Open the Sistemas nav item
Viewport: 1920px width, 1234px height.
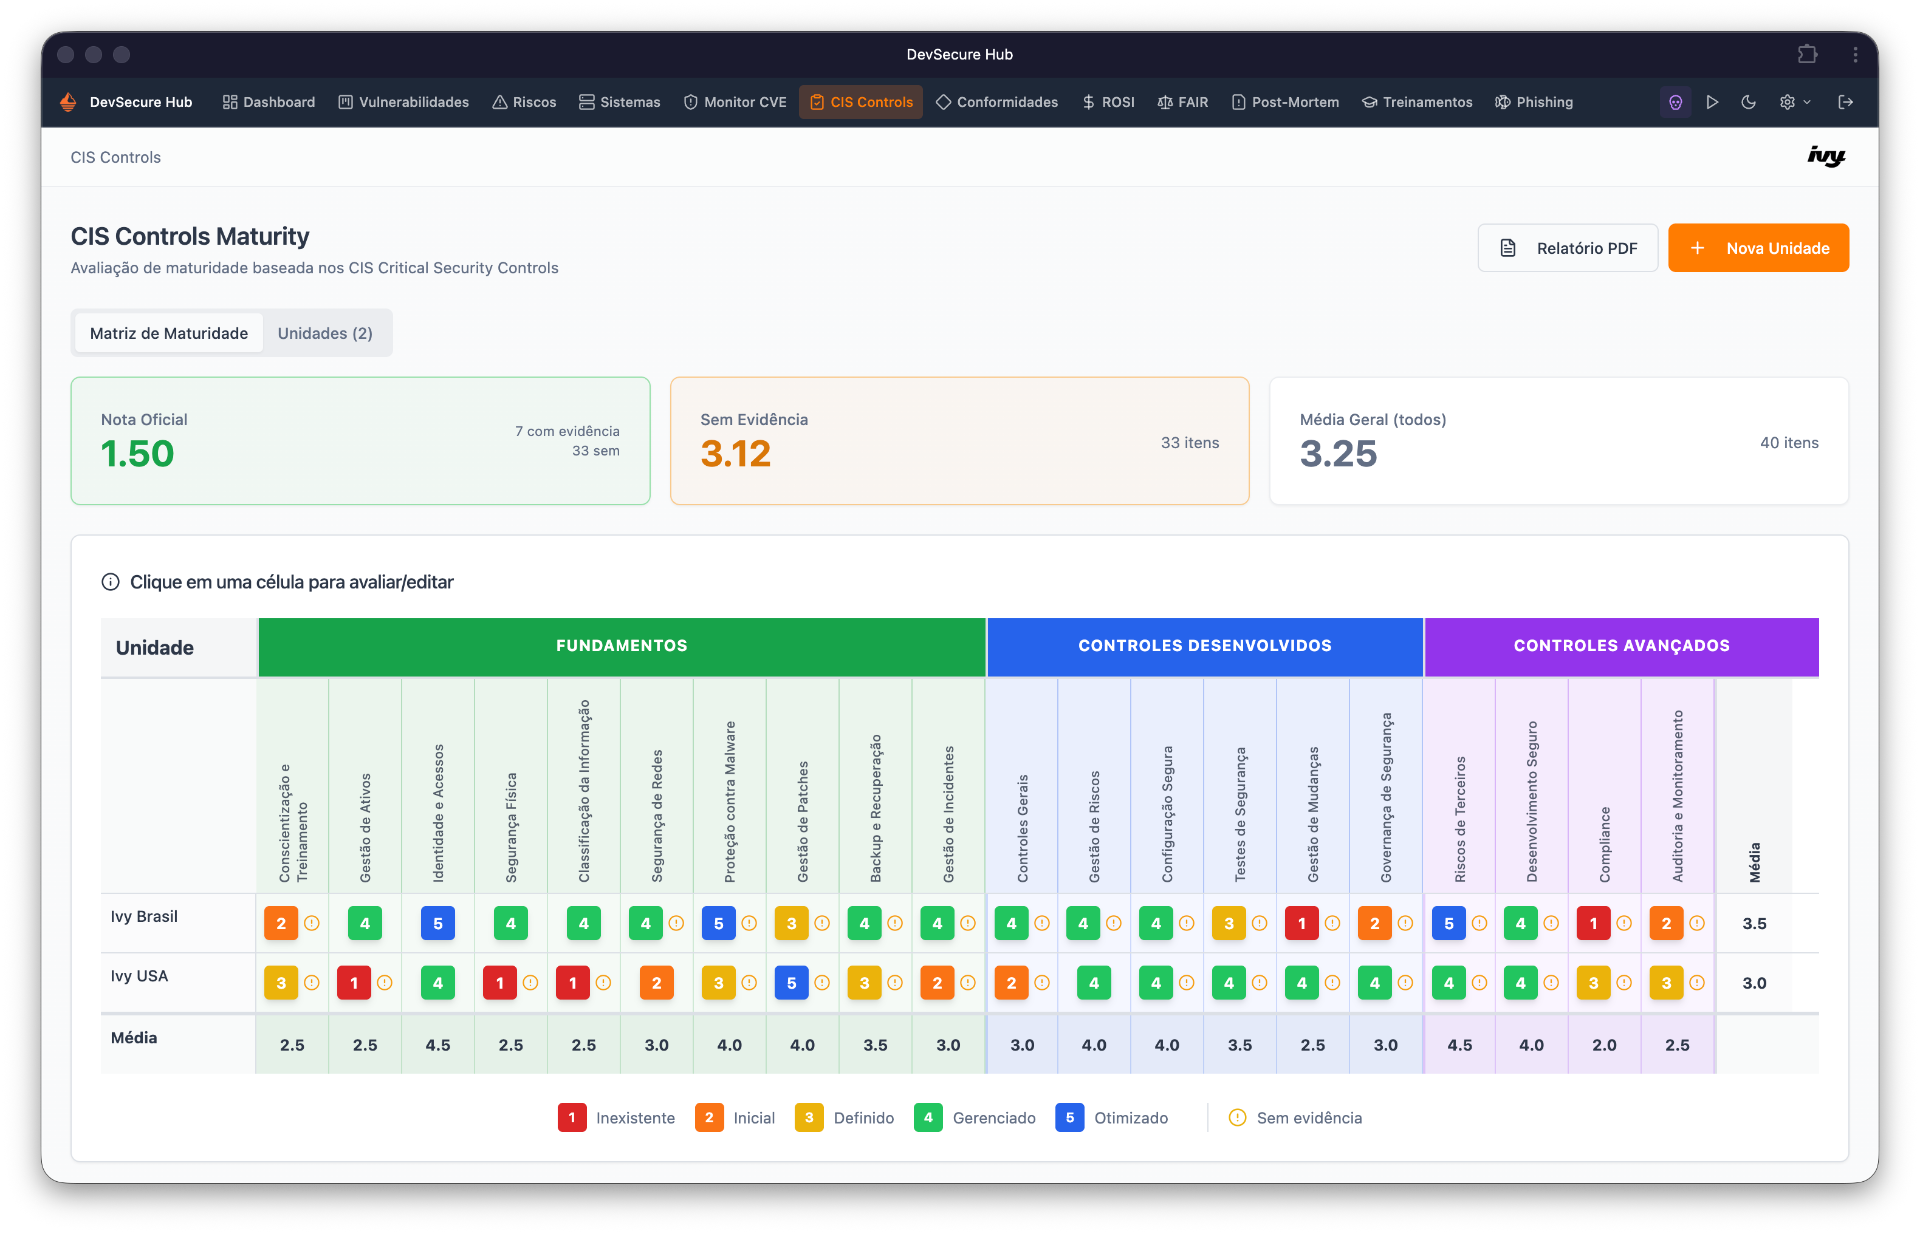coord(620,102)
